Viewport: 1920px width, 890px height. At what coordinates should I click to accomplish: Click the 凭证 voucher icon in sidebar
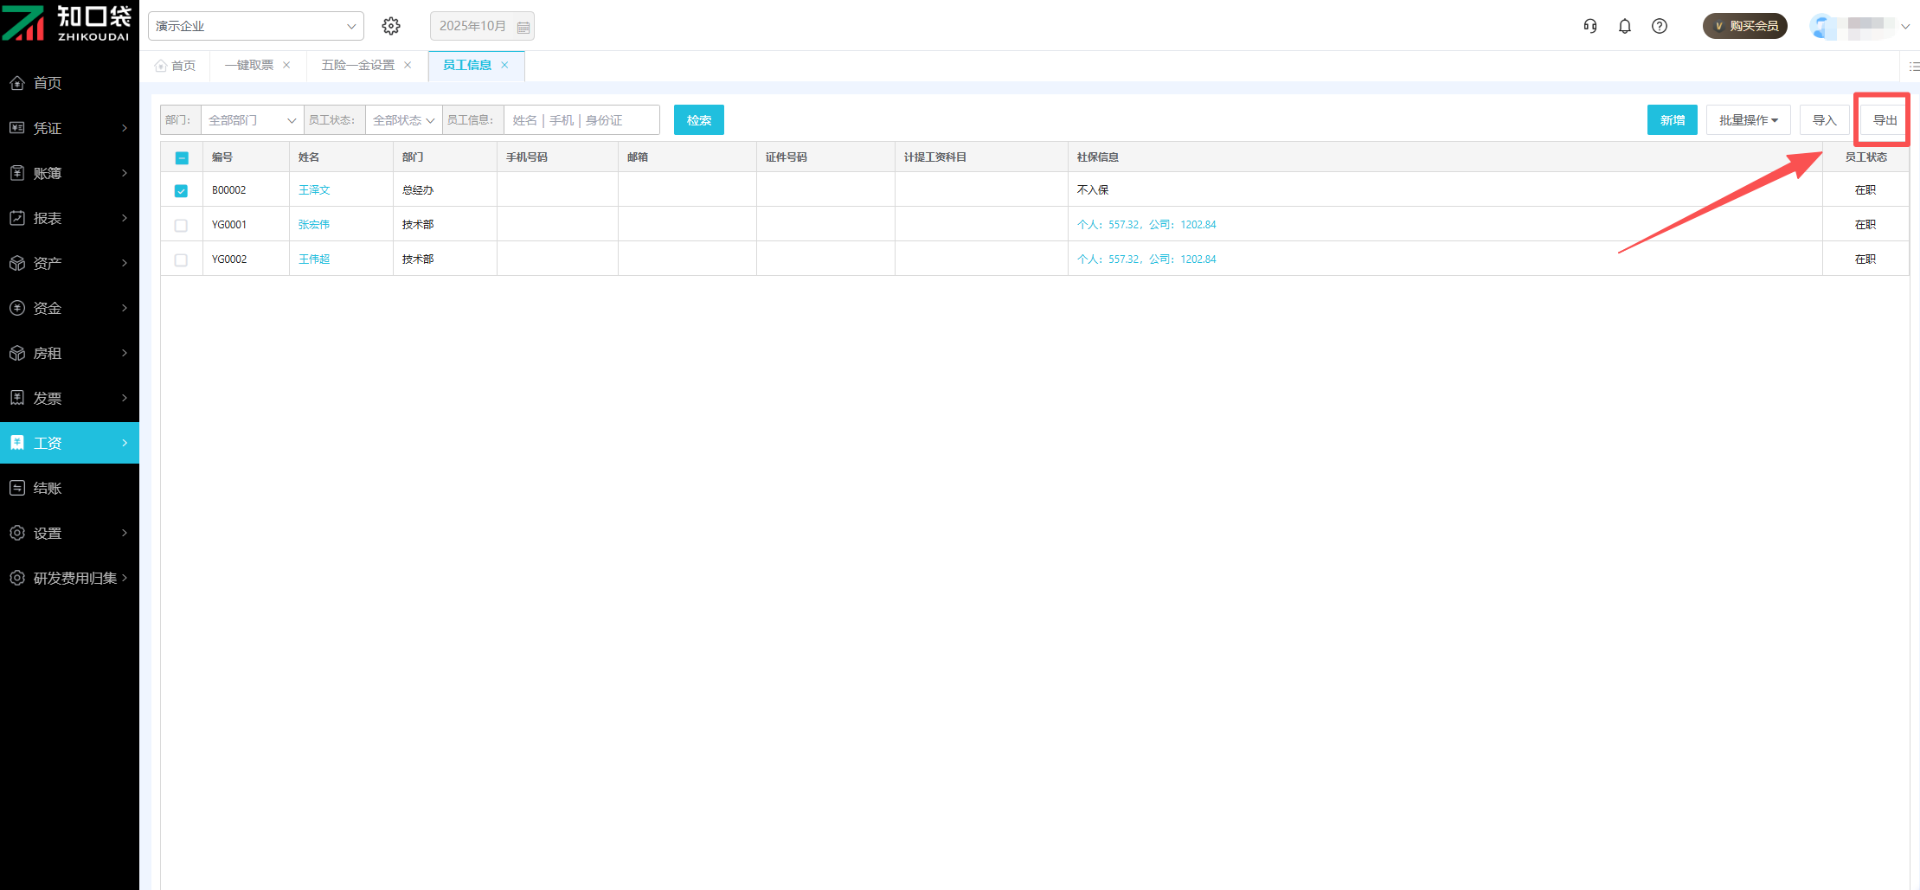pos(17,128)
